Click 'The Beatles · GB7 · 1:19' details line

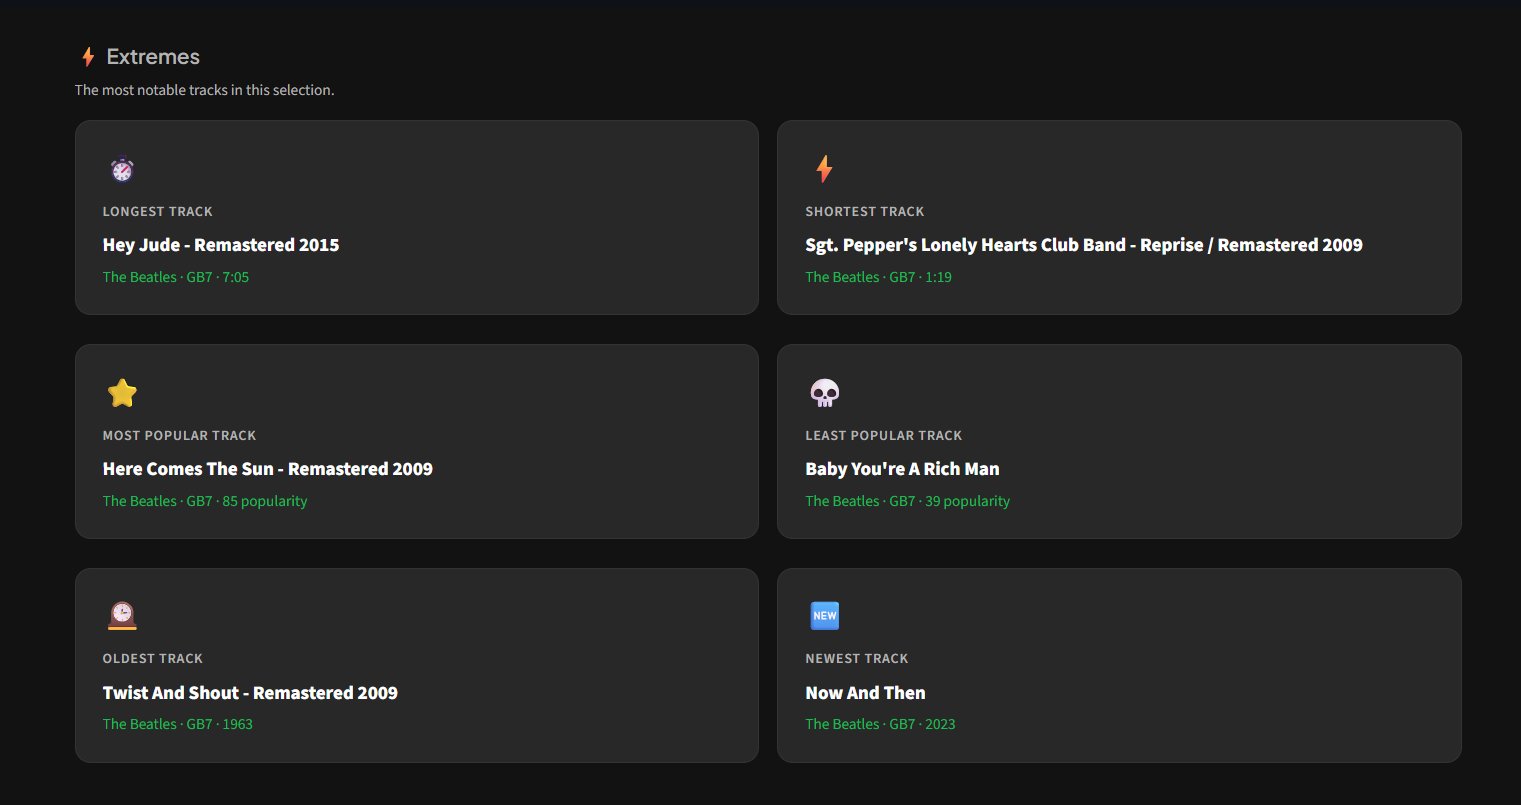coord(878,277)
